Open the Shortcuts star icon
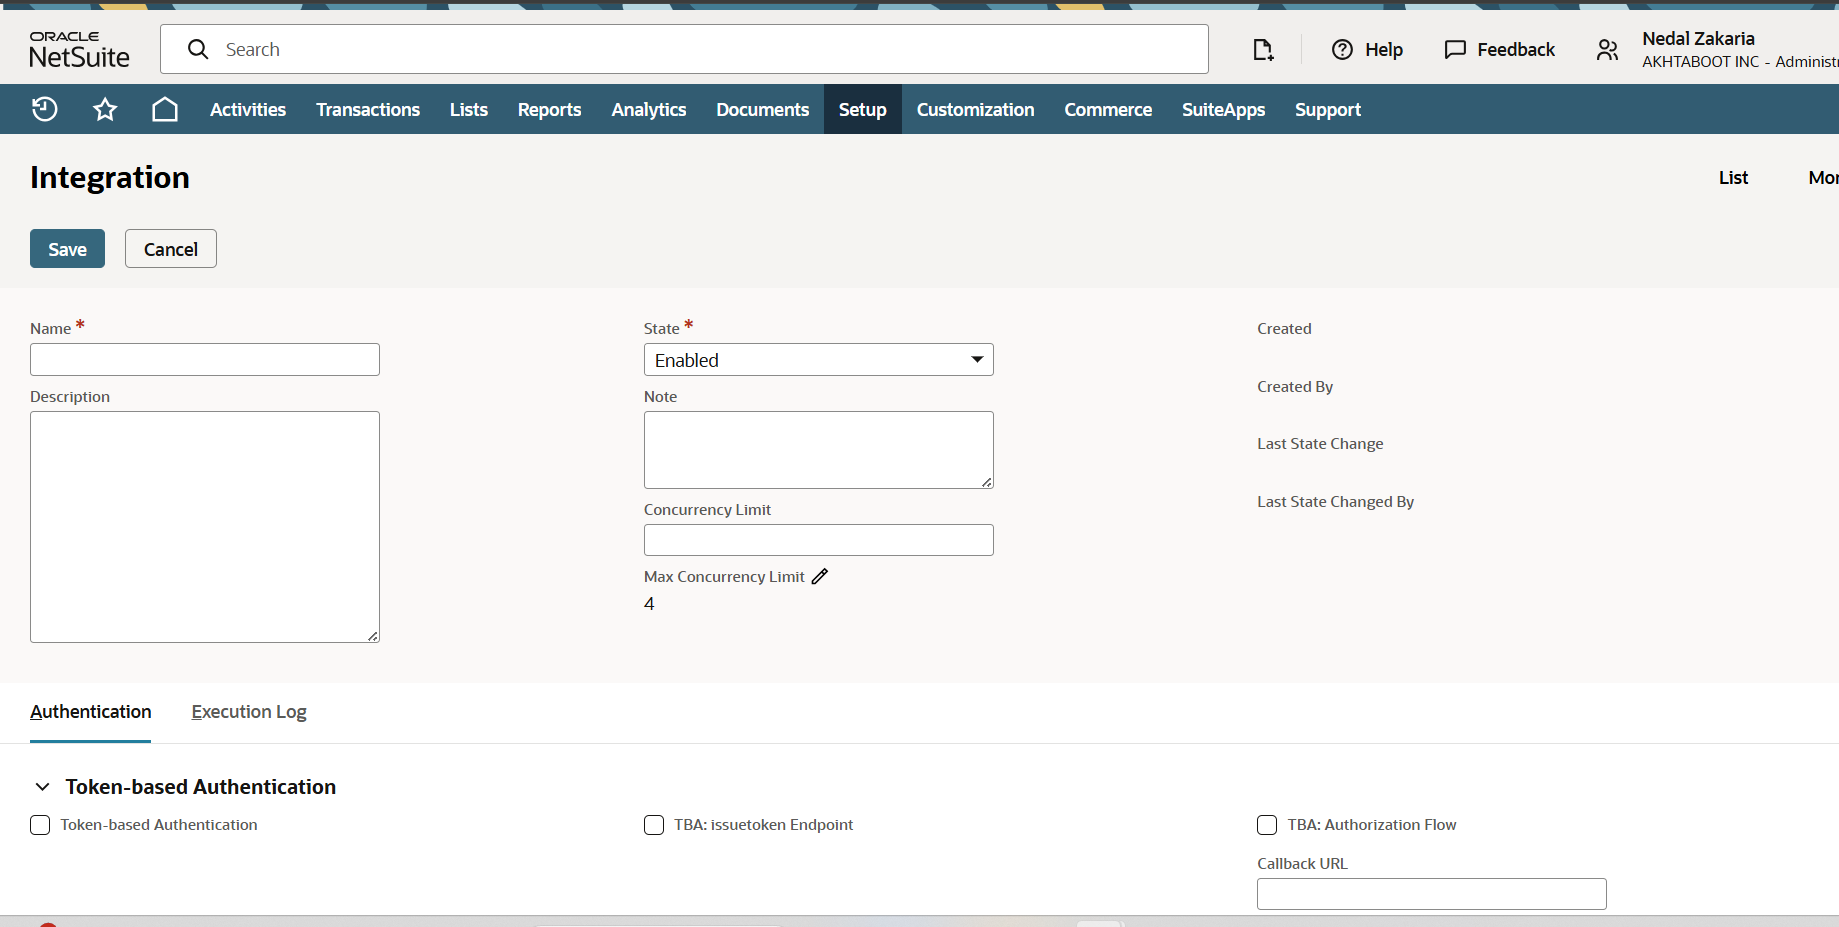Image resolution: width=1839 pixels, height=927 pixels. tap(105, 109)
